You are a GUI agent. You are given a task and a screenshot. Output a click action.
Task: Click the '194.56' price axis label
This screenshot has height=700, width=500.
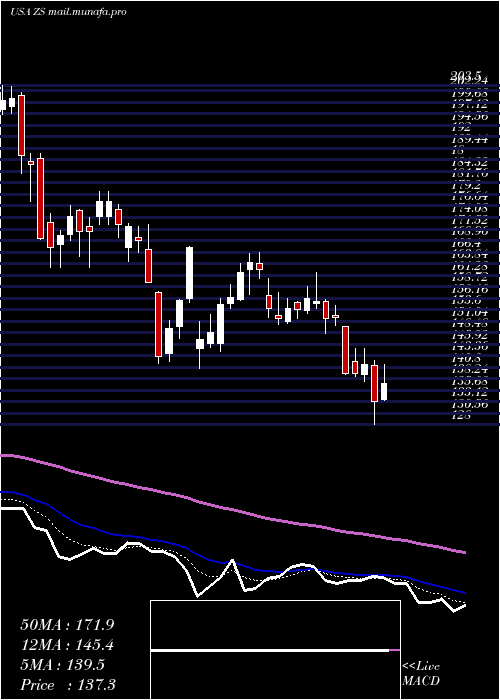click(x=470, y=117)
